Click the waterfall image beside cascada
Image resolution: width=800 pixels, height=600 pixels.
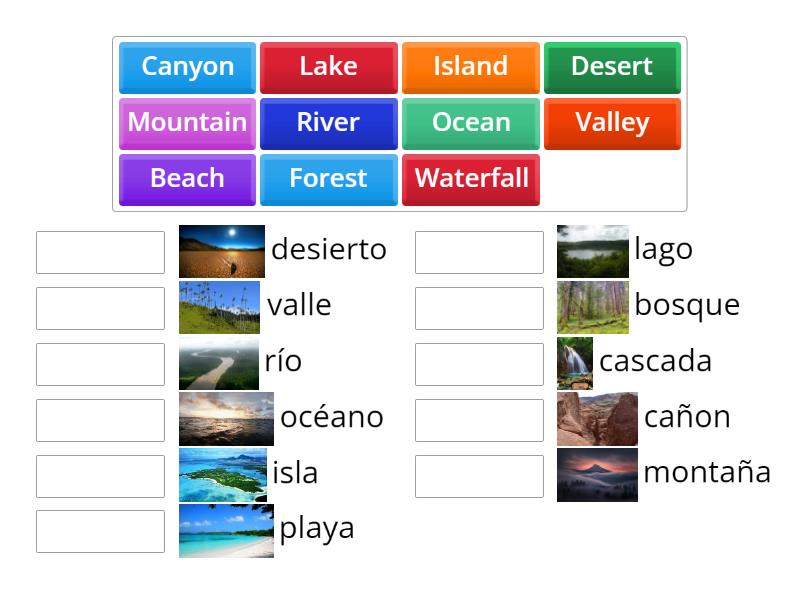(x=574, y=363)
